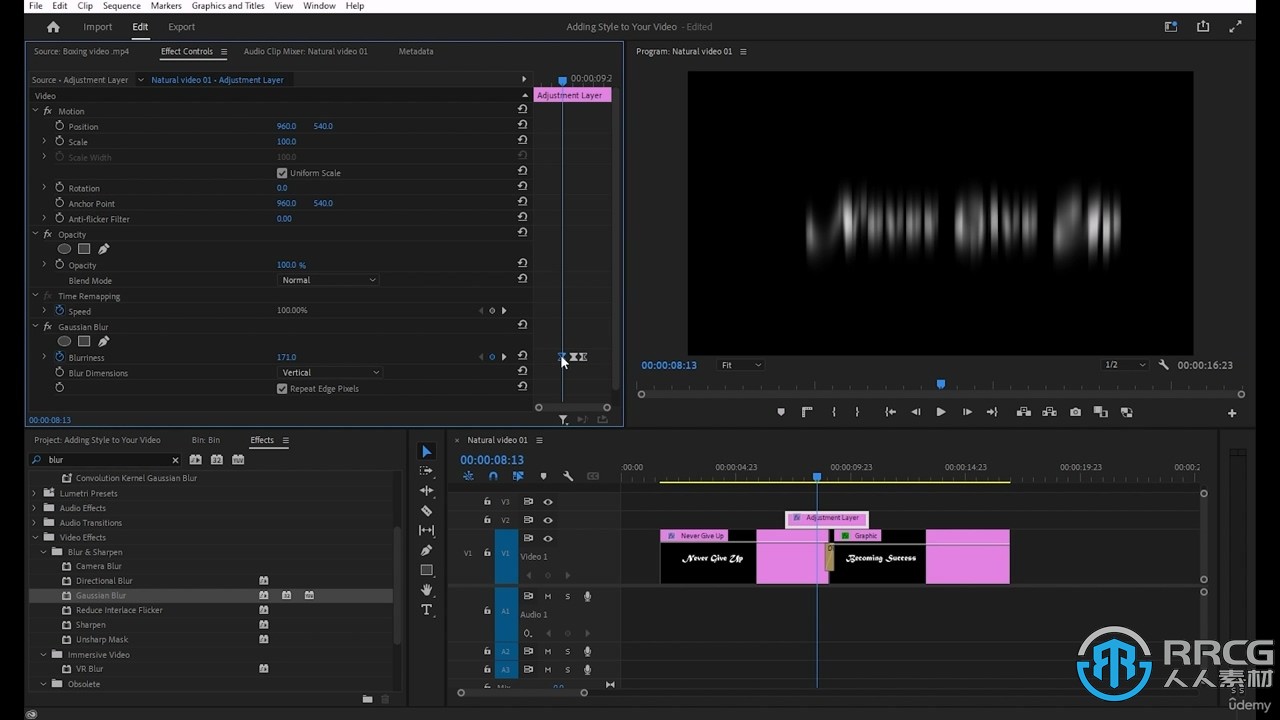
Task: Open playback resolution 1/2 dropdown
Action: tap(1125, 365)
